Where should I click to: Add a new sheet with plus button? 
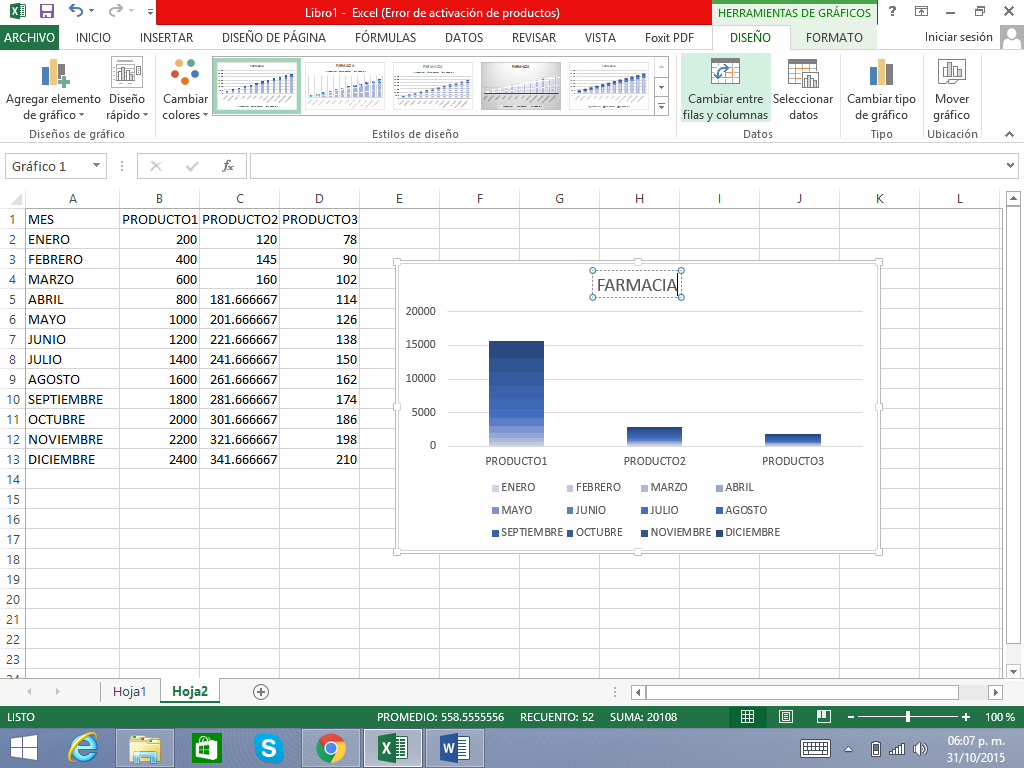[261, 691]
